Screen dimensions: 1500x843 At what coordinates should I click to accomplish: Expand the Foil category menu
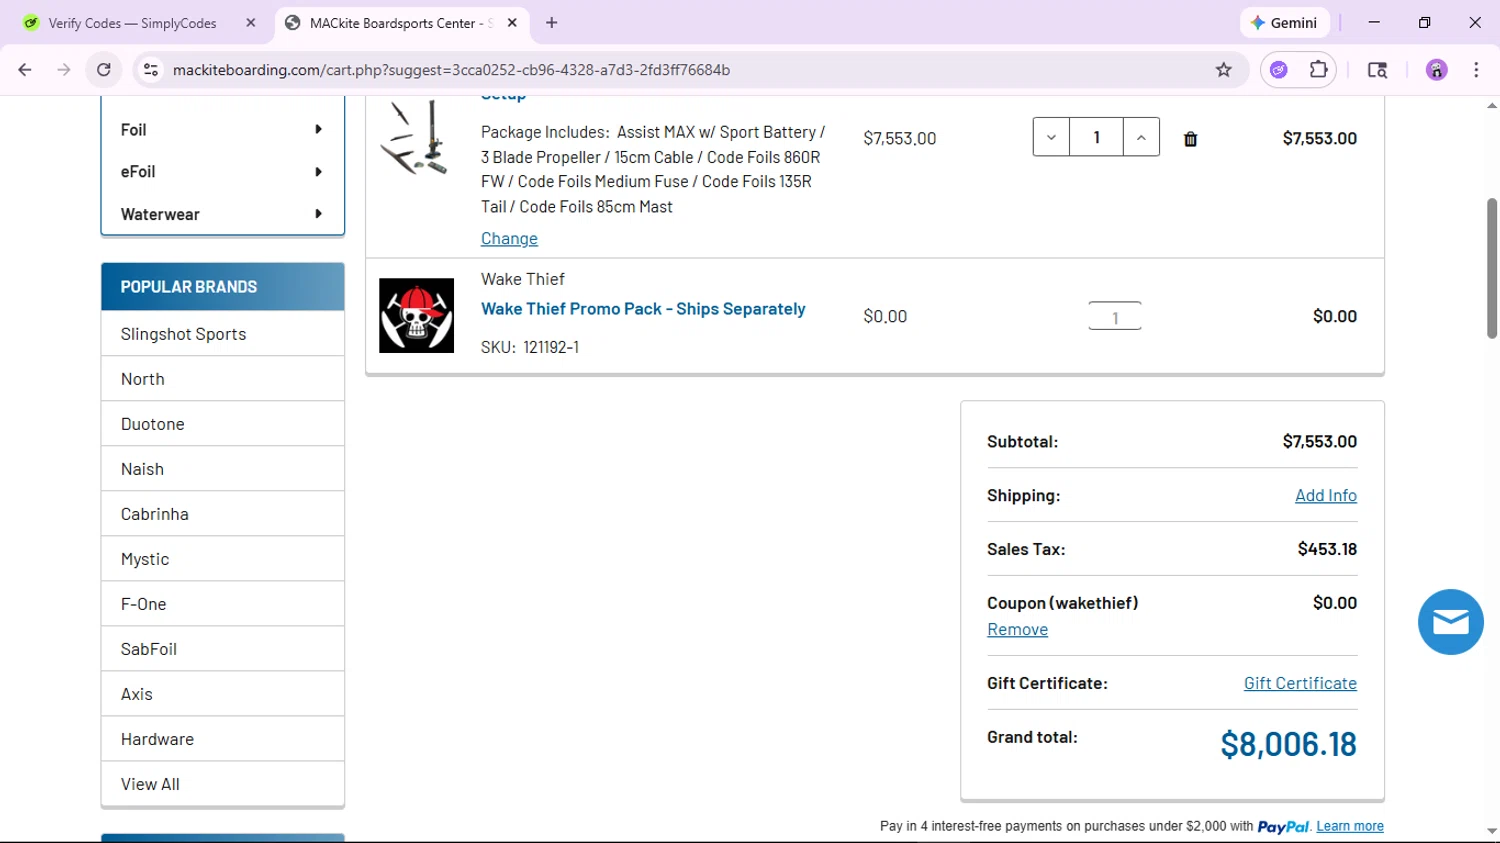point(222,130)
